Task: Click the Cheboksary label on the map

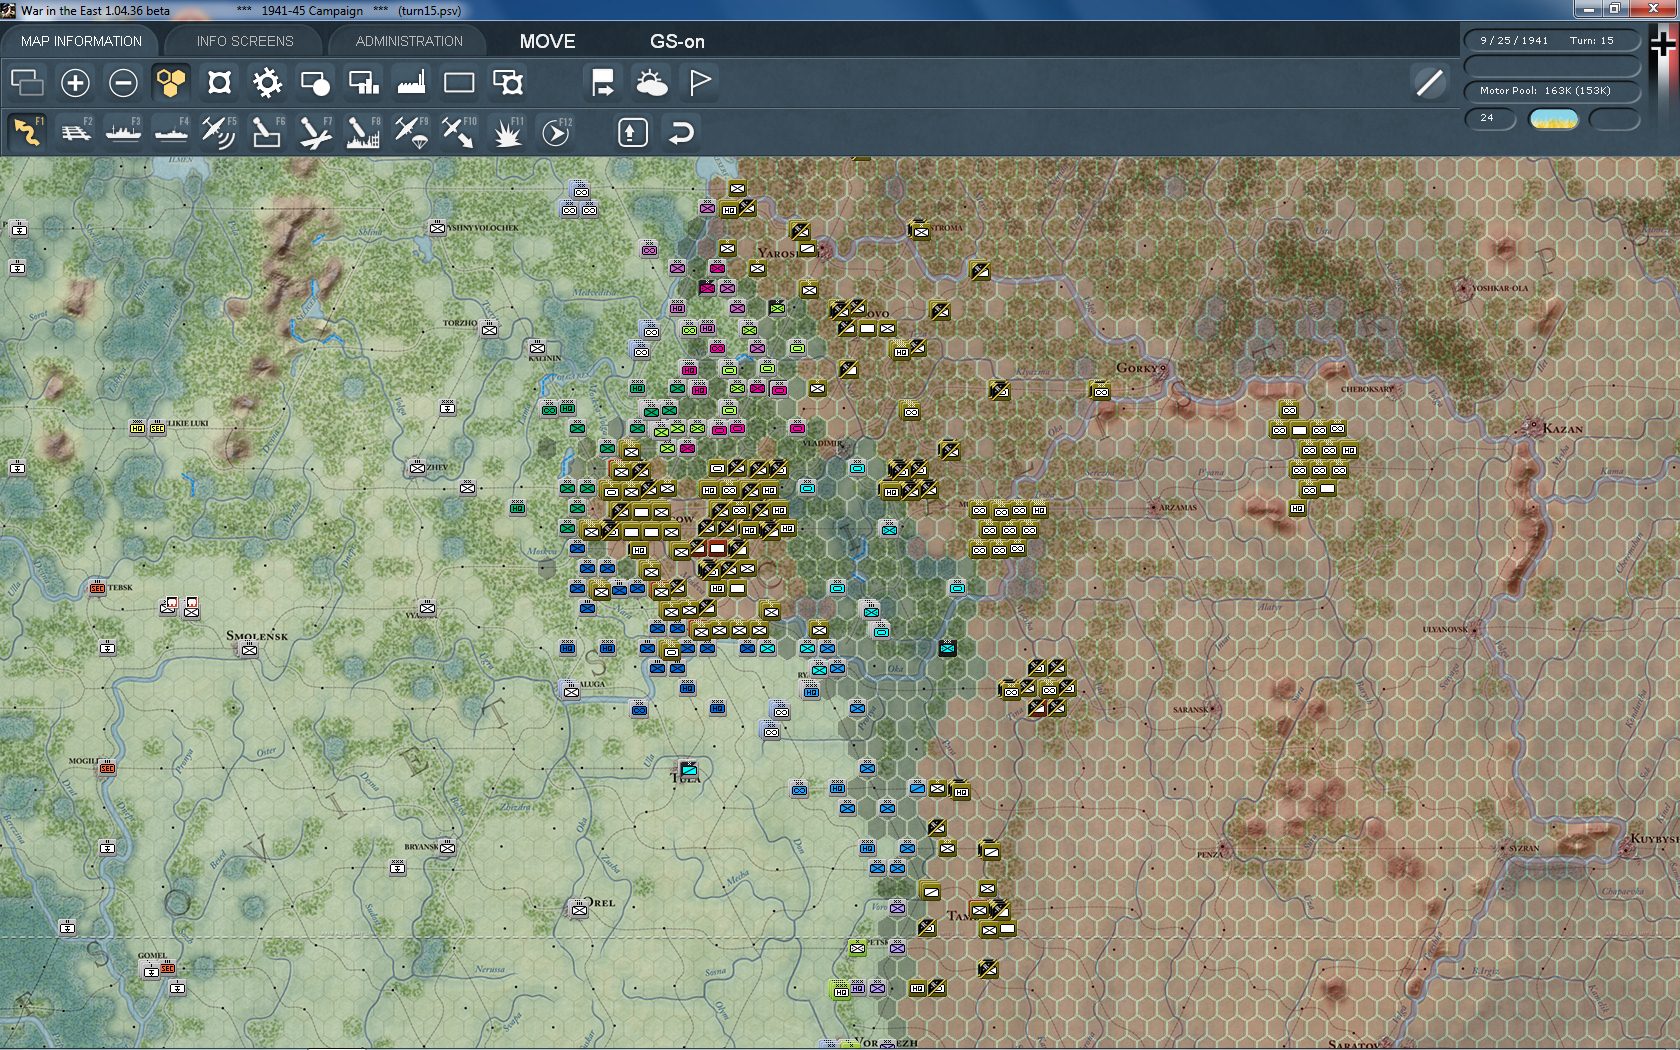Action: (1367, 389)
